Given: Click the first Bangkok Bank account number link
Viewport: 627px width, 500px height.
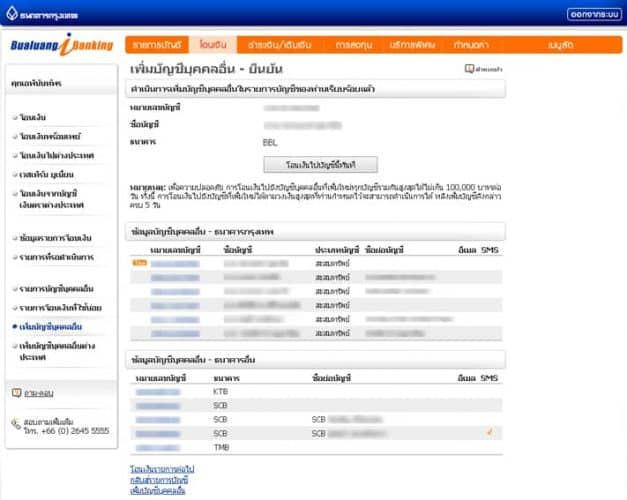Looking at the screenshot, I should point(175,262).
